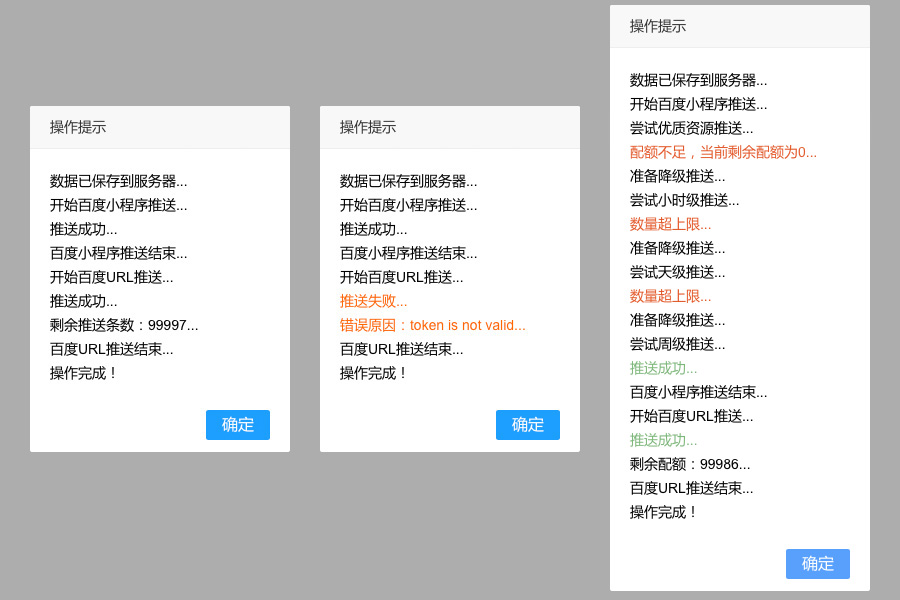The image size is (900, 600).
Task: Click 确定 on the rightmost dialog
Action: 817,564
